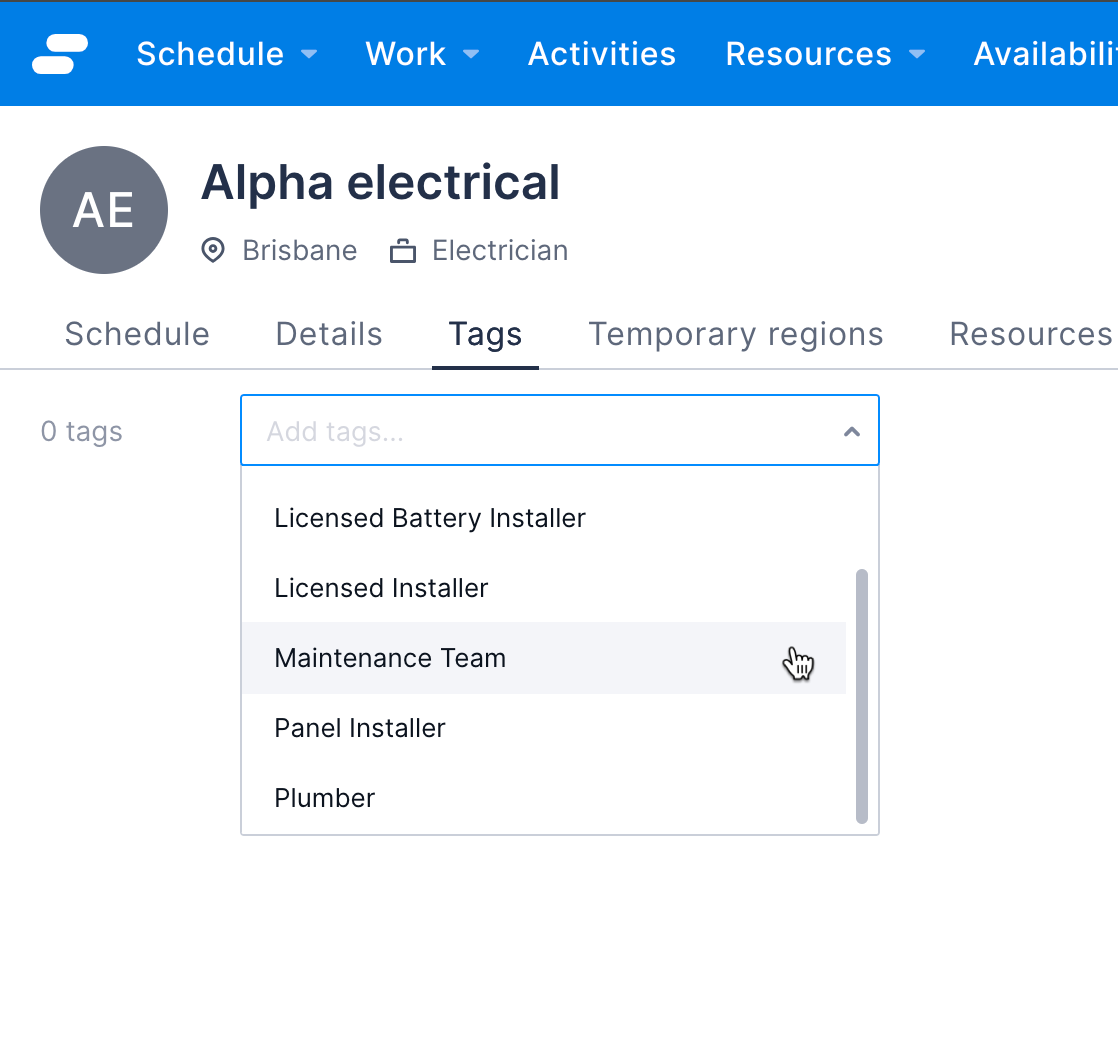Switch to the Details tab
The width and height of the screenshot is (1118, 1046).
click(329, 334)
